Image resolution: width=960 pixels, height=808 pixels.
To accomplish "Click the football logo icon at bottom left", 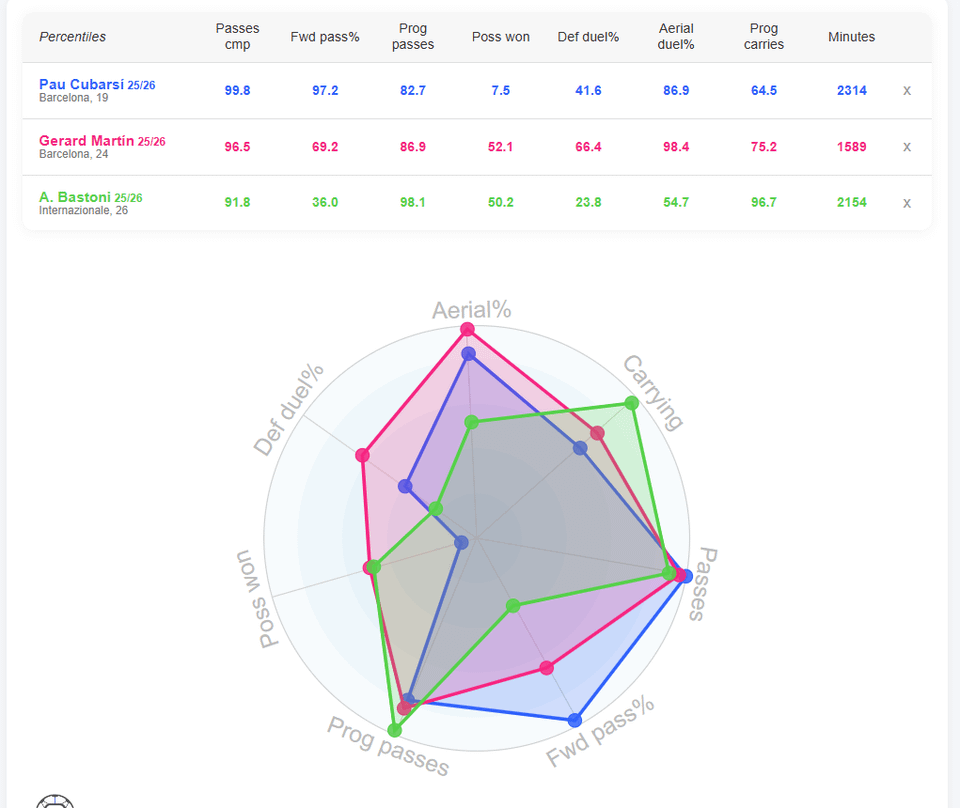I will pyautogui.click(x=55, y=802).
